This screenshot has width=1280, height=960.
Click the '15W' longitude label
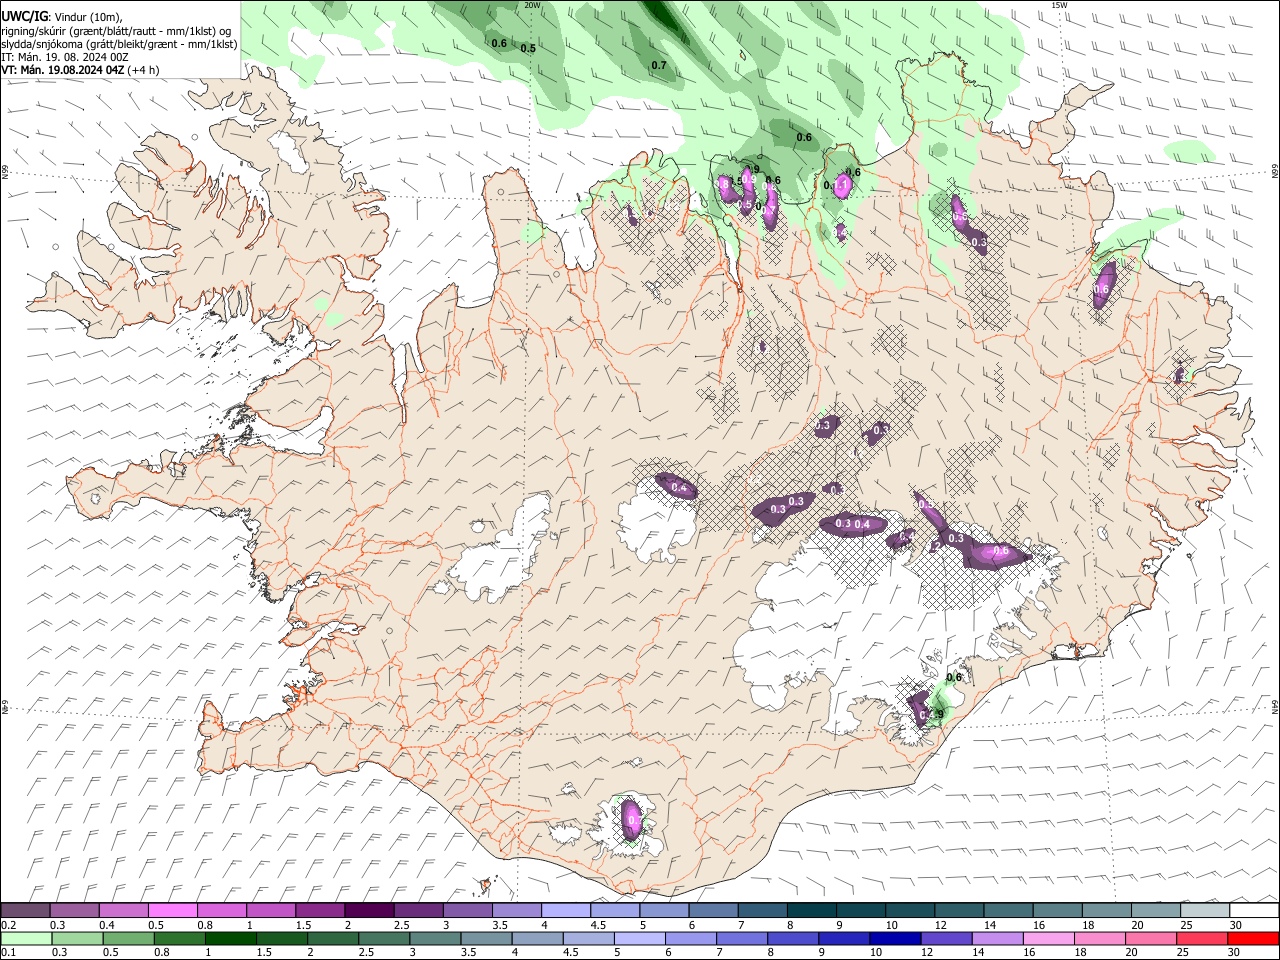(x=1059, y=5)
